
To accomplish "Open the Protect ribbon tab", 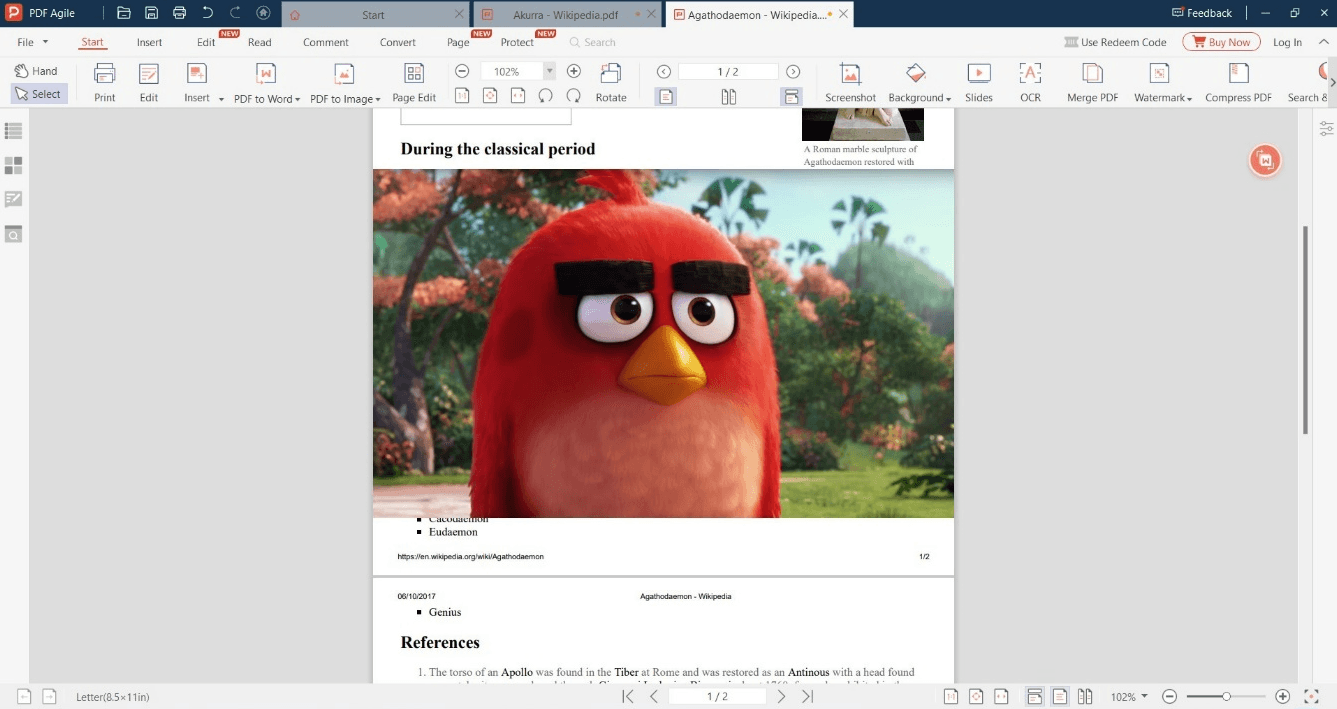I will (x=517, y=42).
